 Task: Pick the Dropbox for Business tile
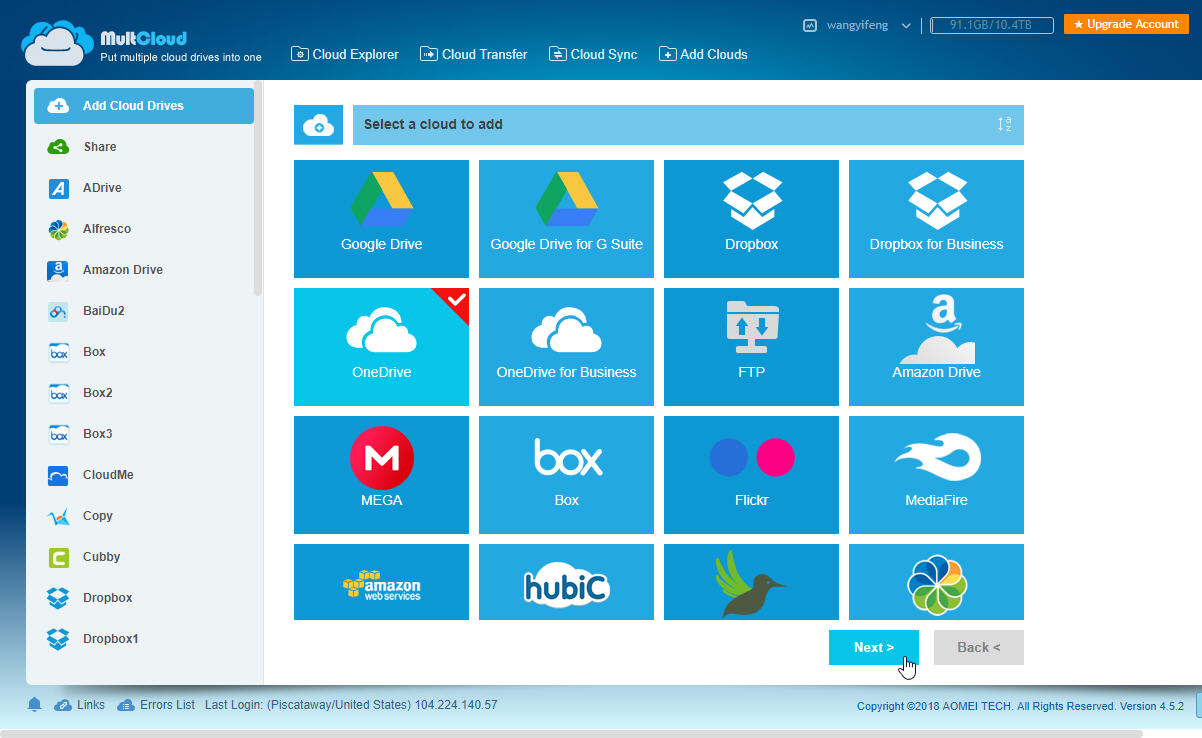(936, 219)
